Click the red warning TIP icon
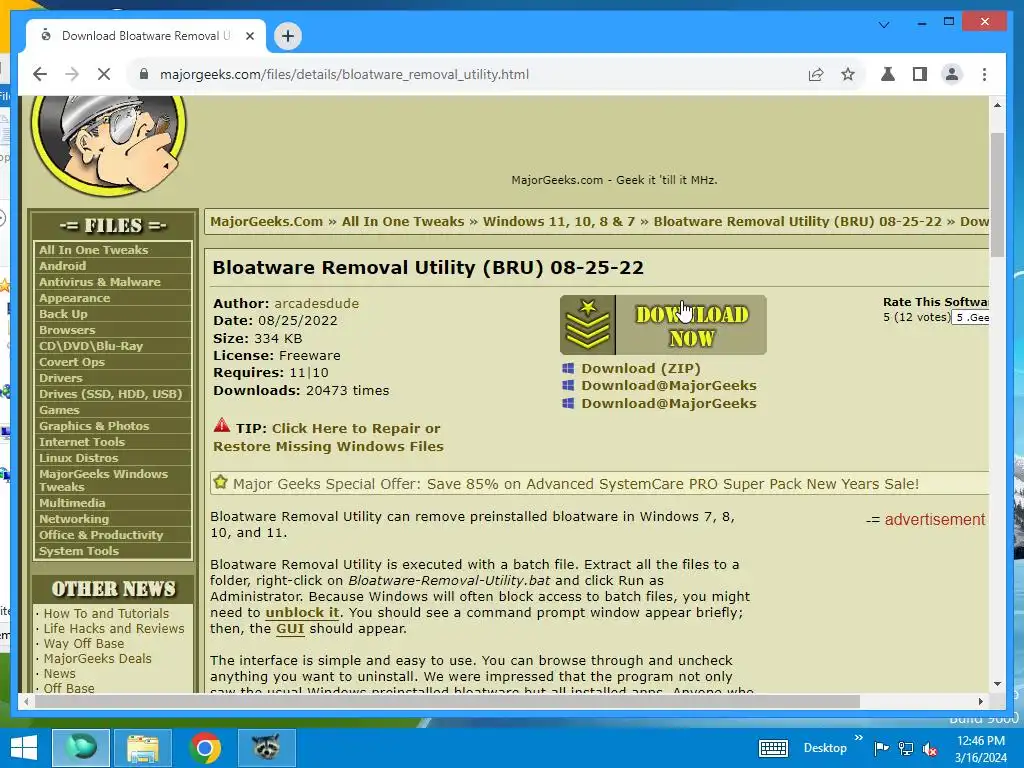Viewport: 1024px width, 768px height. point(222,426)
